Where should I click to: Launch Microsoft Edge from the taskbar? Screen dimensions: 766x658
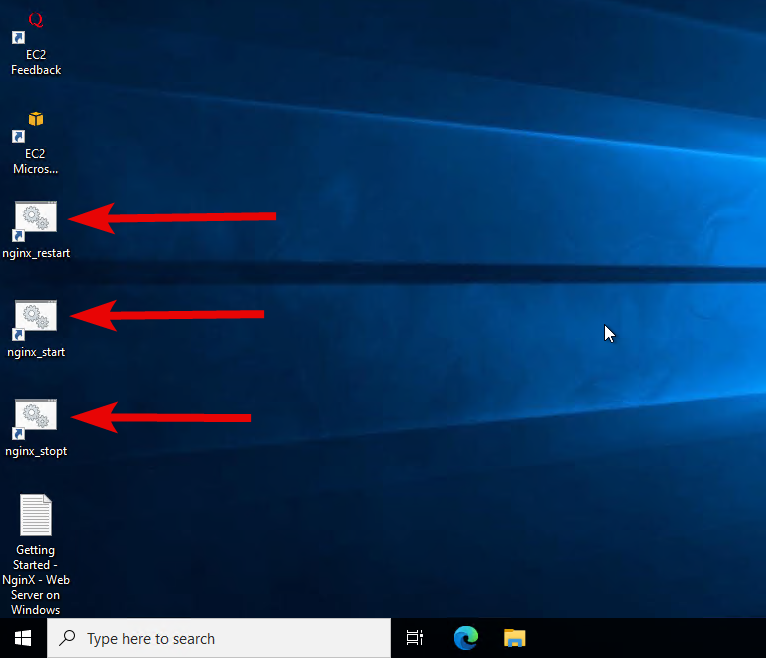click(x=466, y=638)
